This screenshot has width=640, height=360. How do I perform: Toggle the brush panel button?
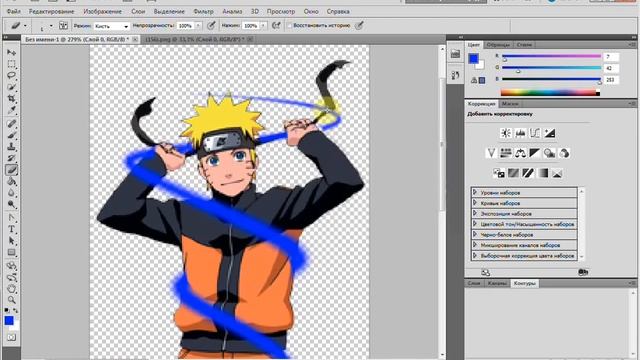click(x=63, y=26)
